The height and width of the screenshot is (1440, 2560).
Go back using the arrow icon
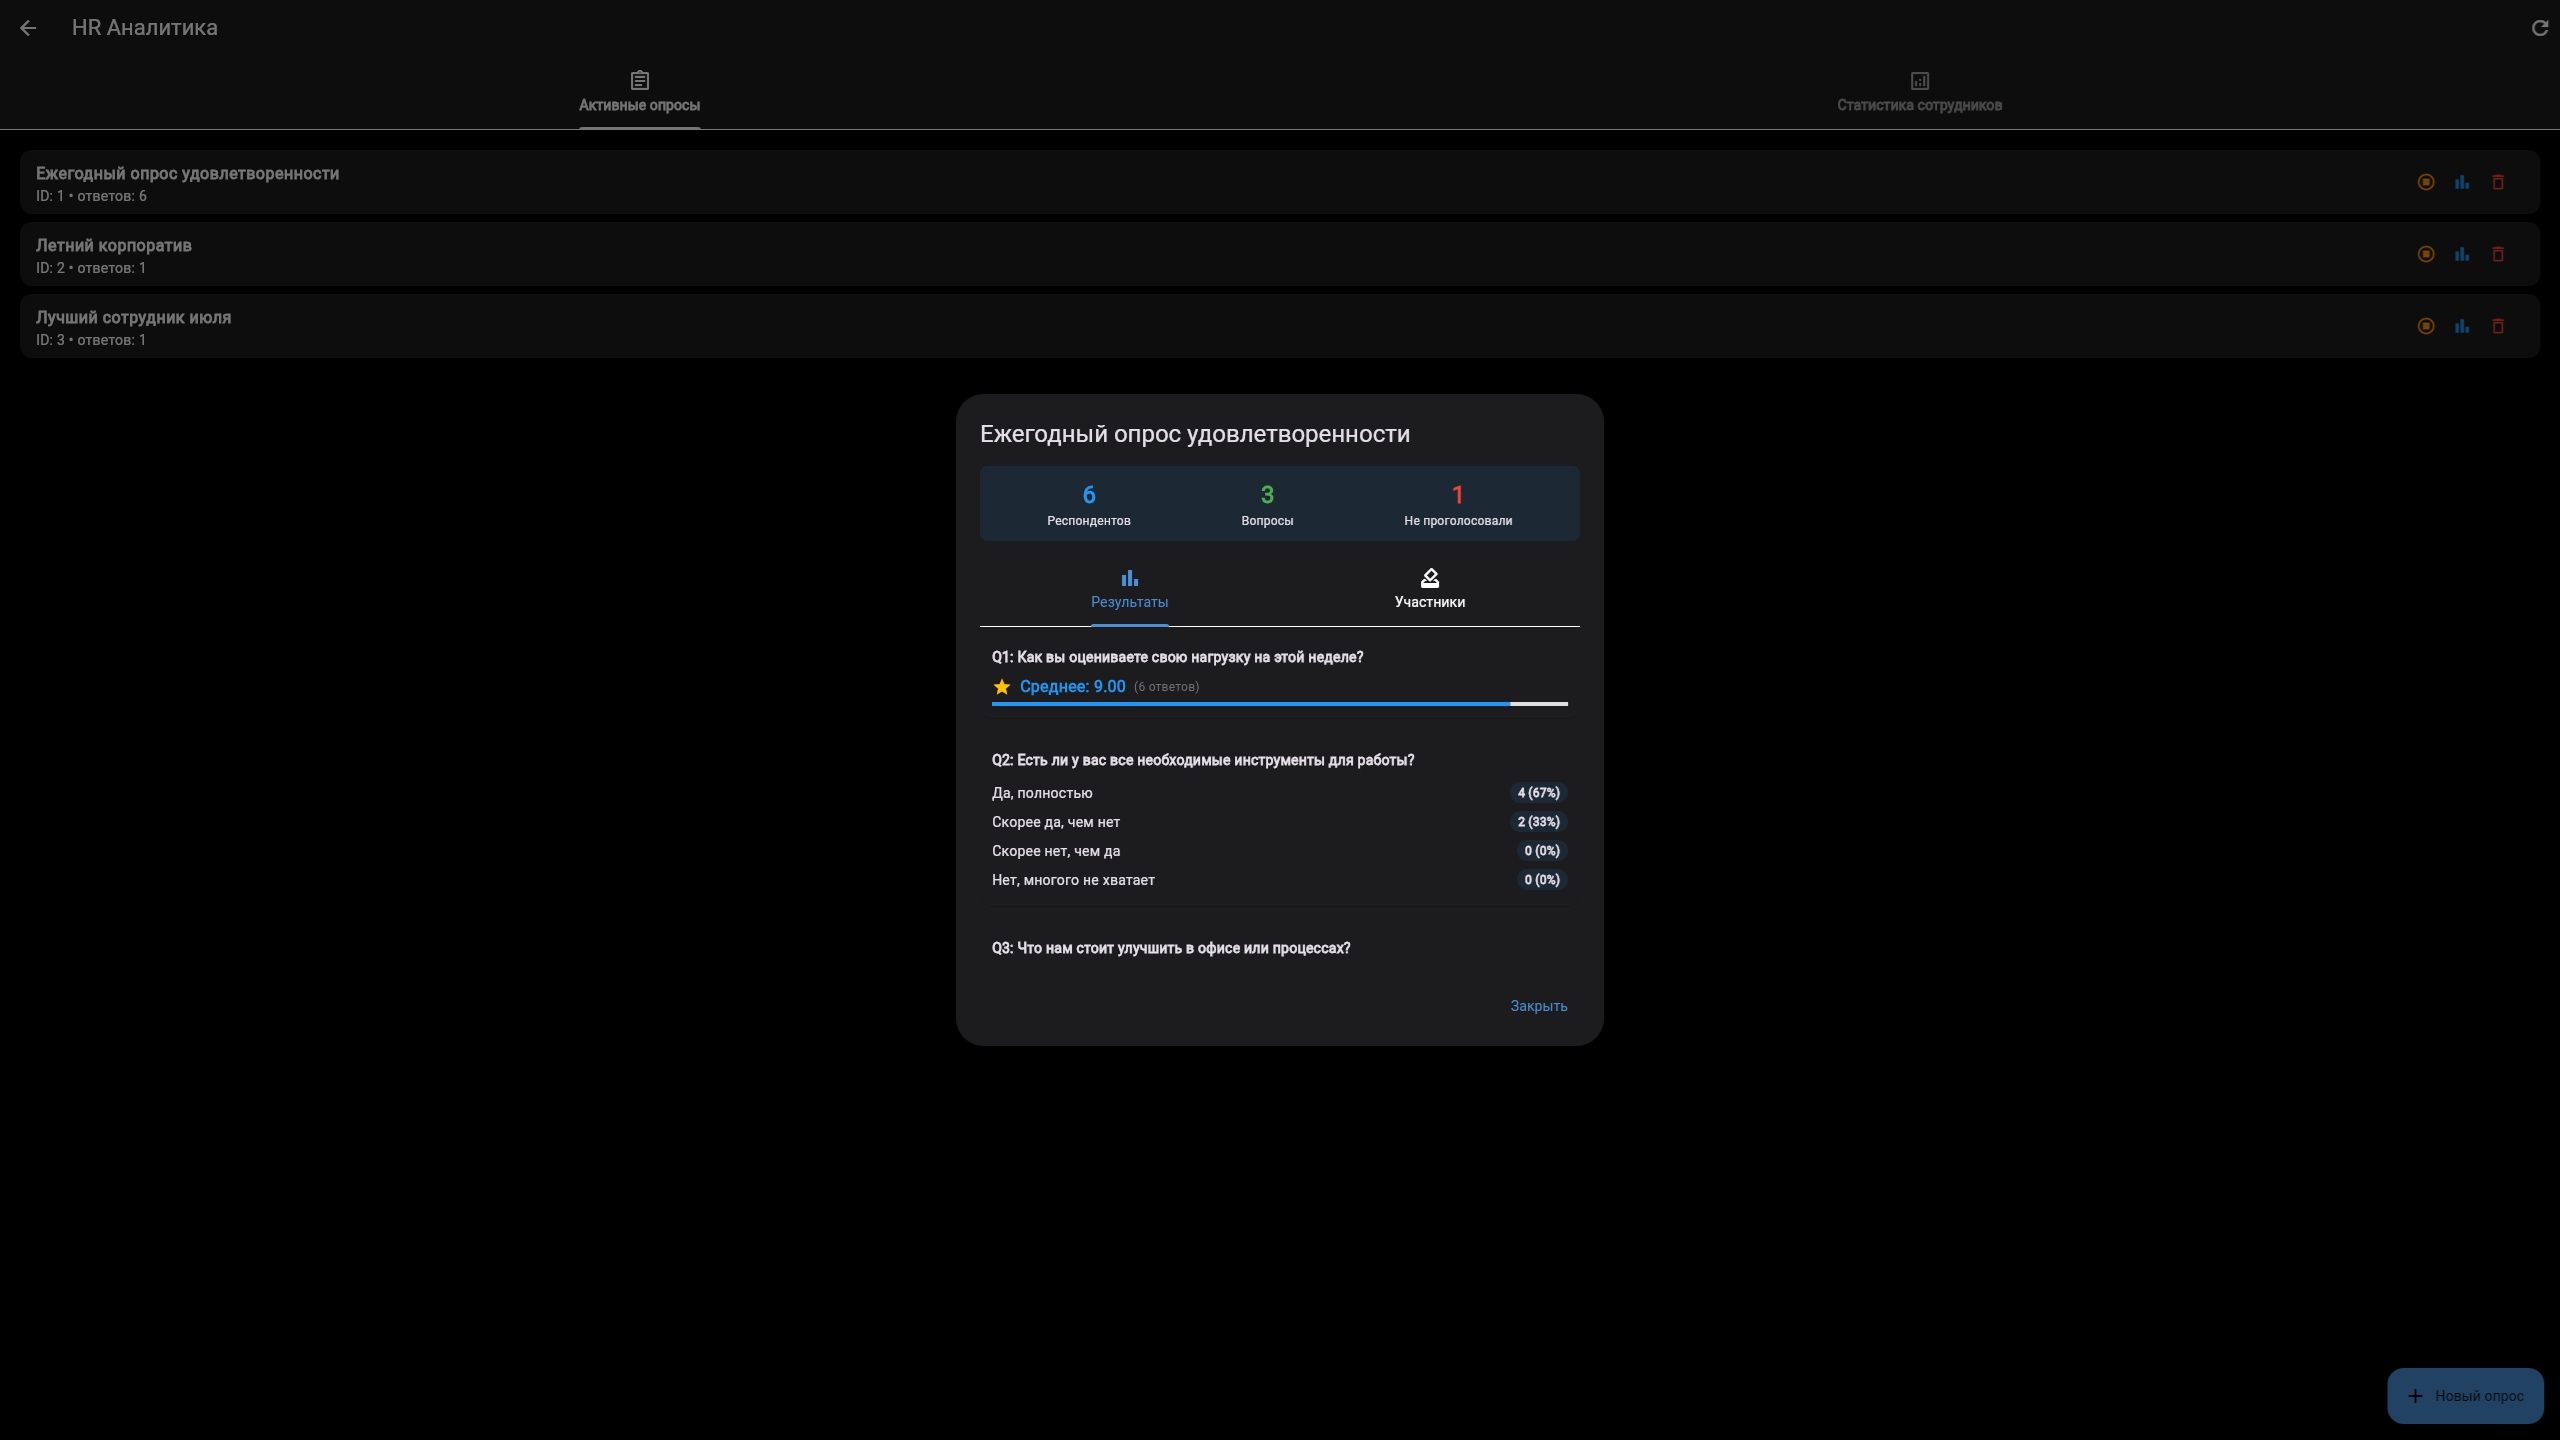[28, 28]
